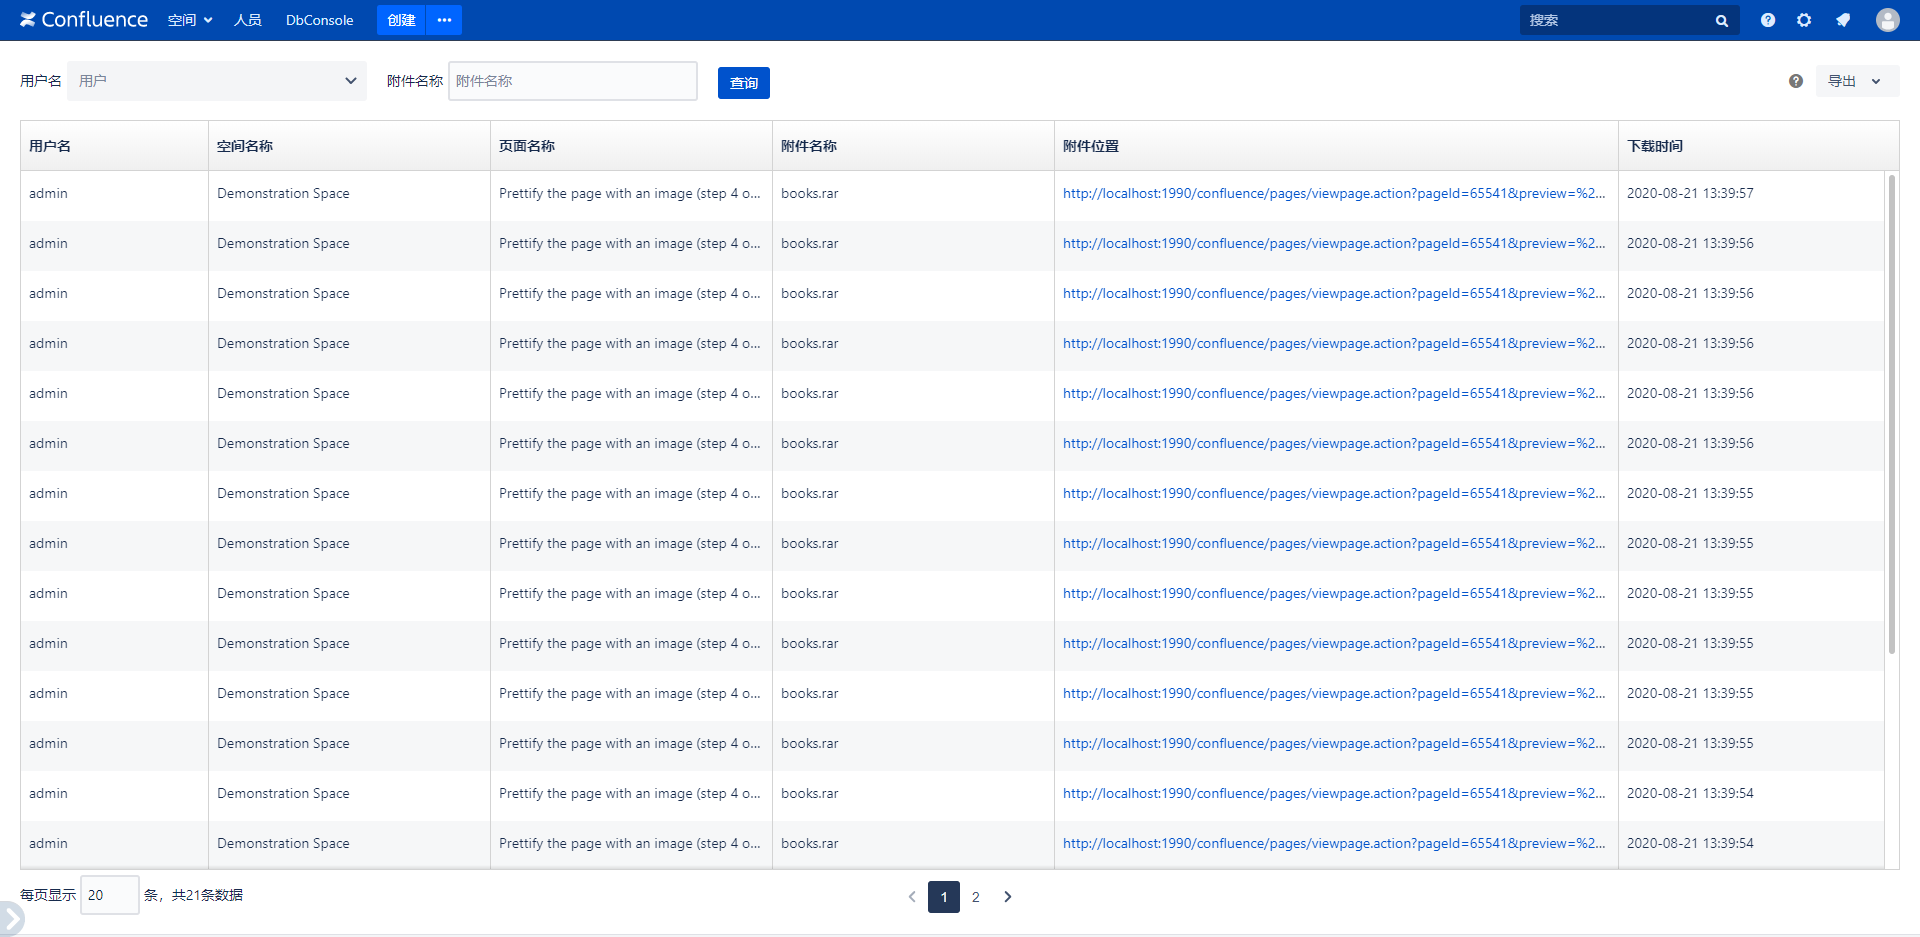
Task: Open the 人员 menu item
Action: coord(247,20)
